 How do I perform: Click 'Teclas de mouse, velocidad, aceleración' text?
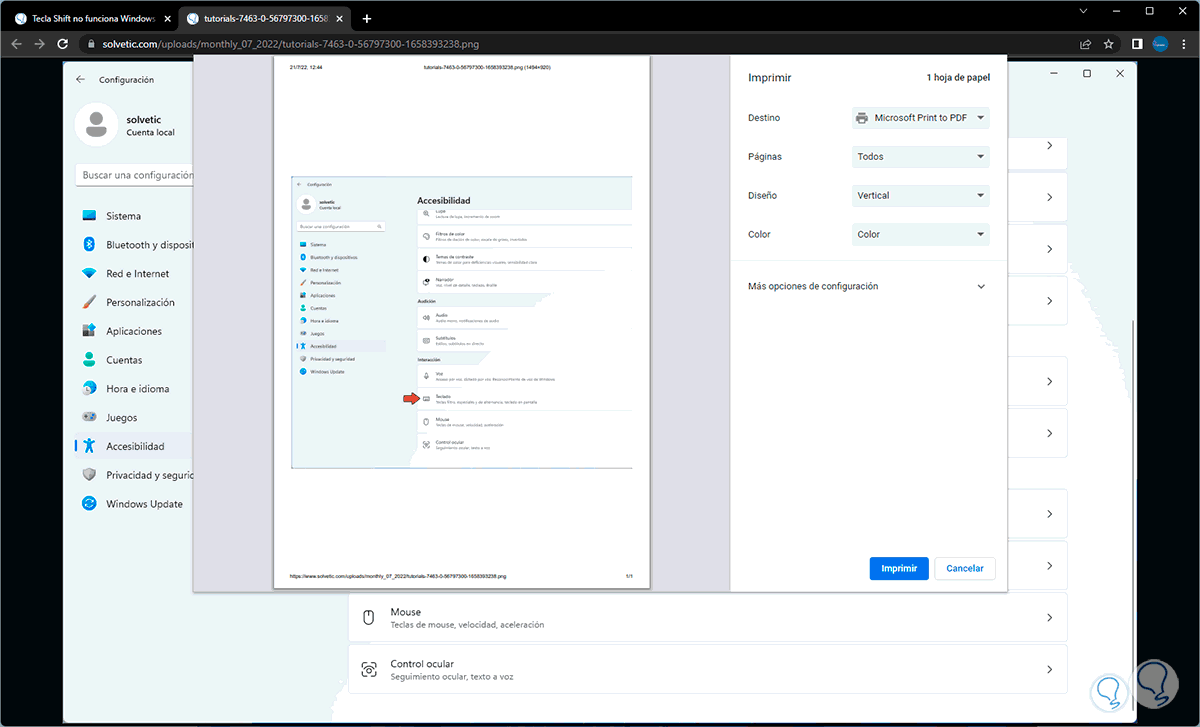467,625
